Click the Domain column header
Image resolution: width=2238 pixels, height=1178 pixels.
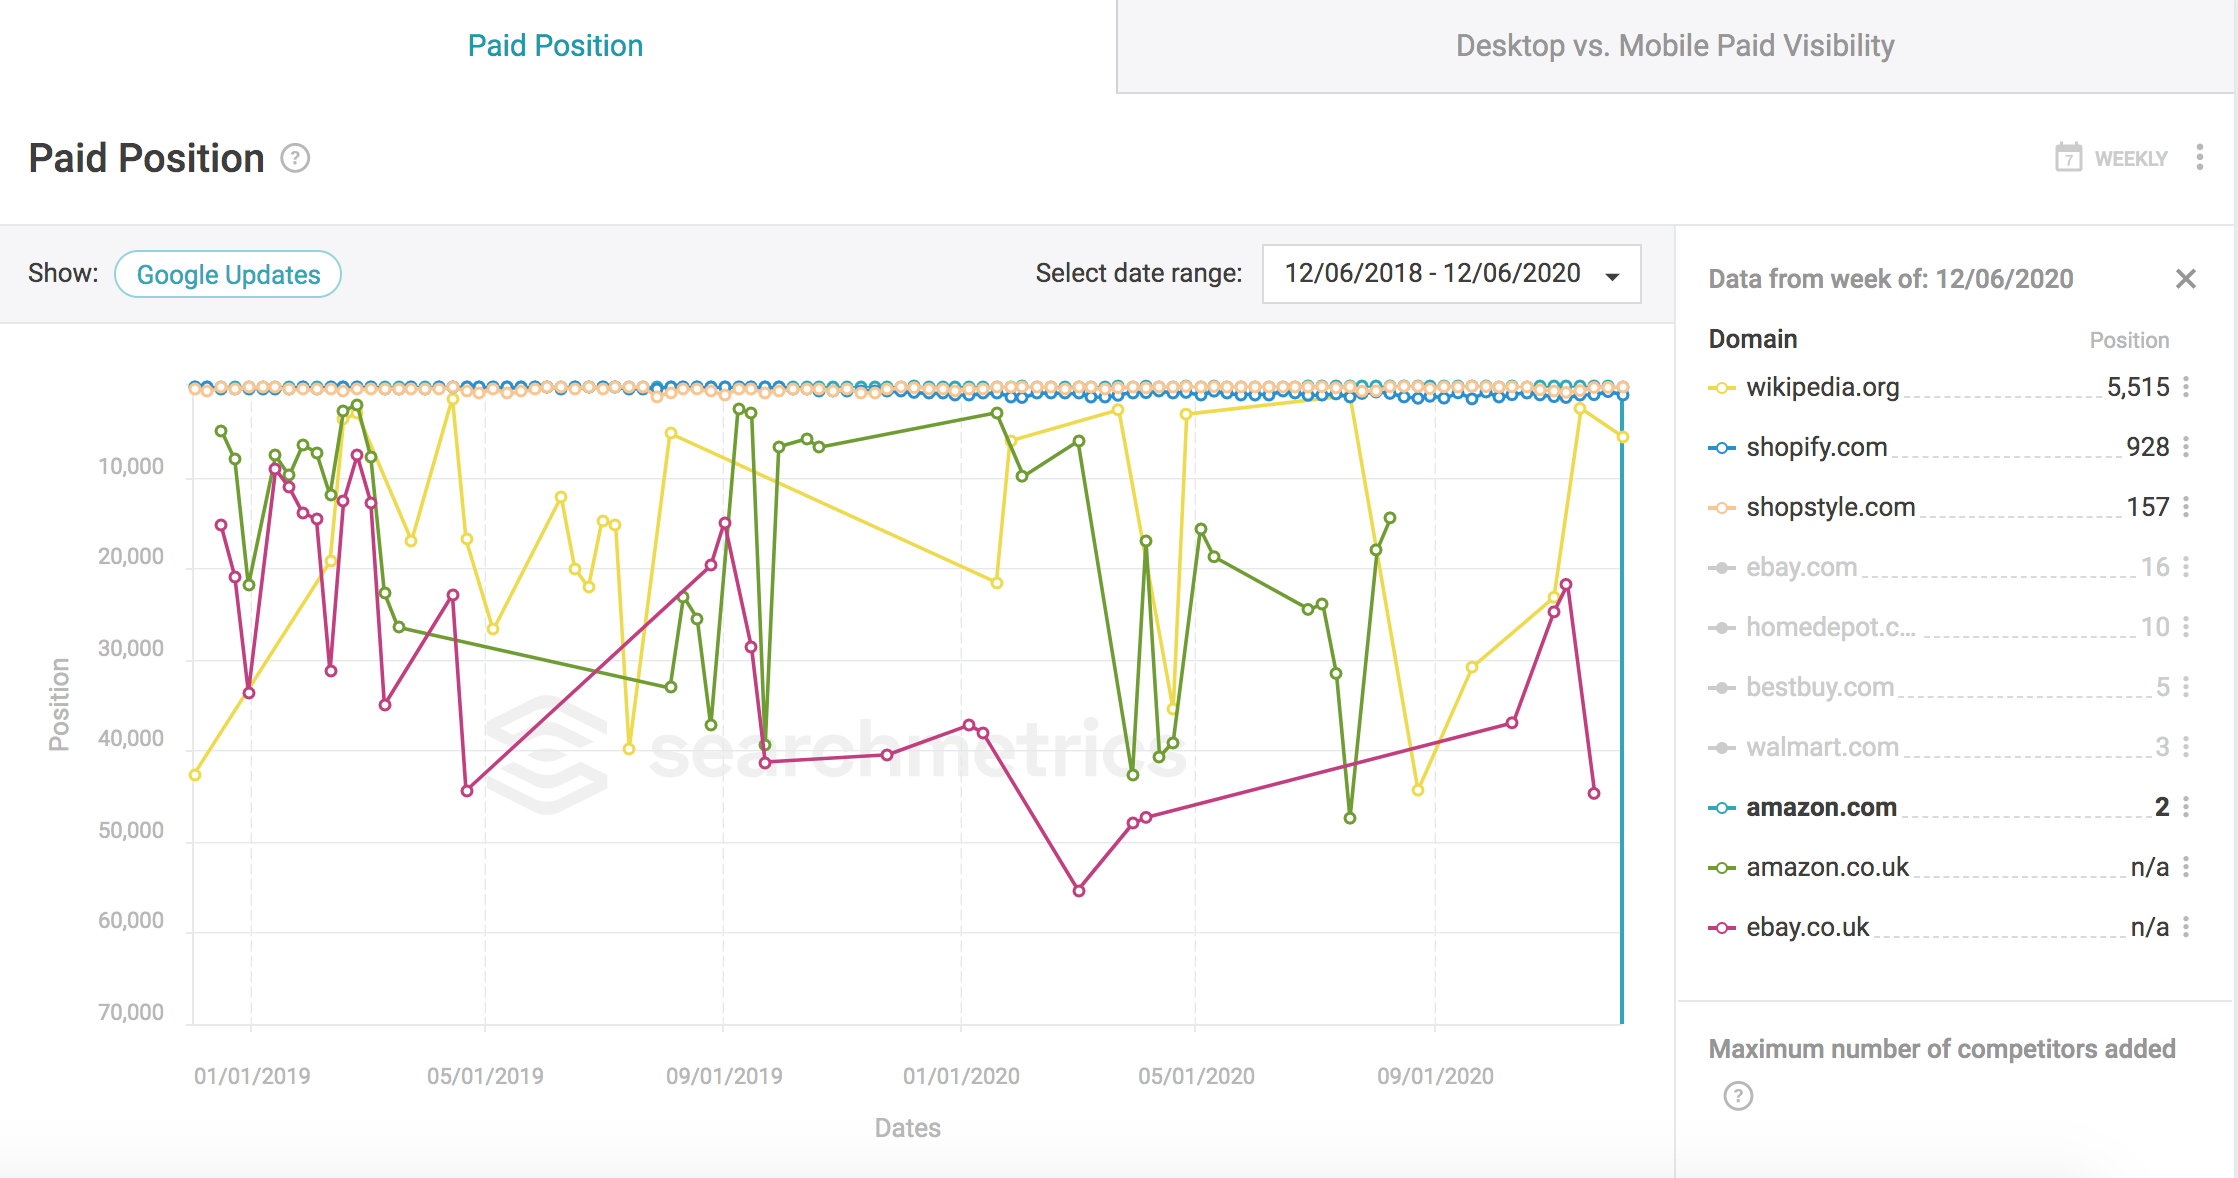[1752, 339]
